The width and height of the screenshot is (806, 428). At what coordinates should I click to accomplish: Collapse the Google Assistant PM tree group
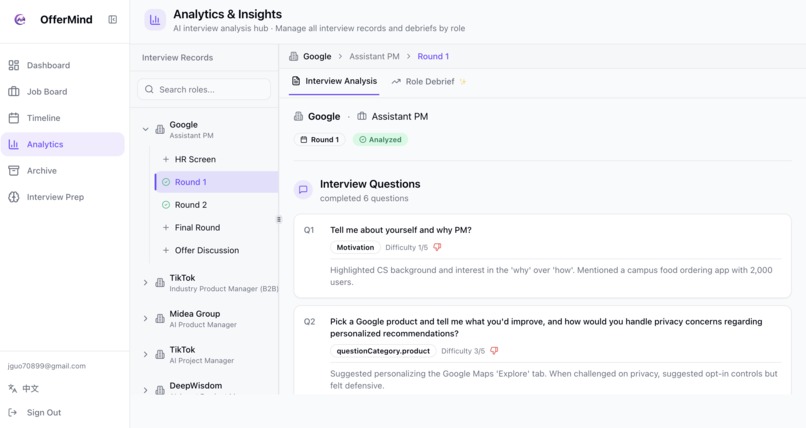[145, 129]
